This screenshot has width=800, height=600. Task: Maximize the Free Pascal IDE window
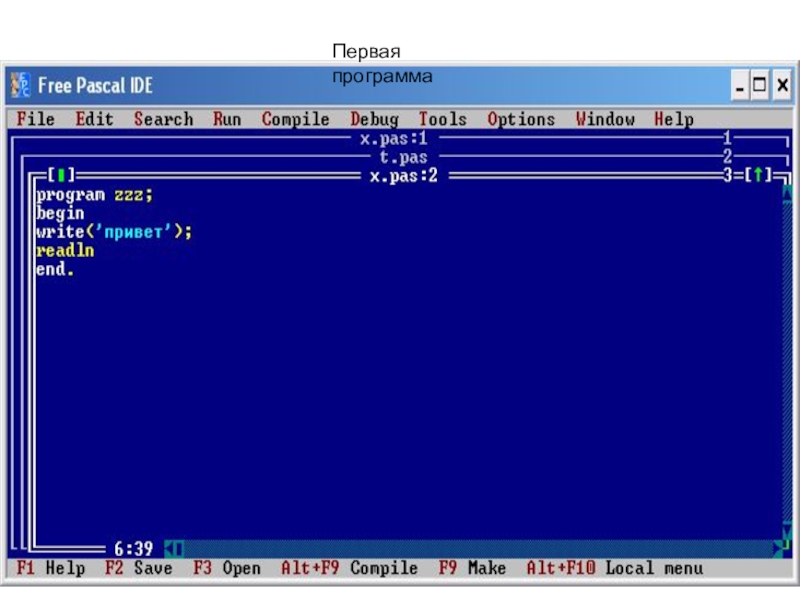[x=760, y=85]
